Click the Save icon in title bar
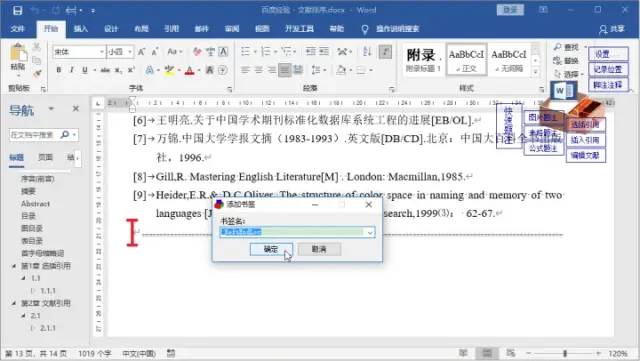 (x=17, y=10)
